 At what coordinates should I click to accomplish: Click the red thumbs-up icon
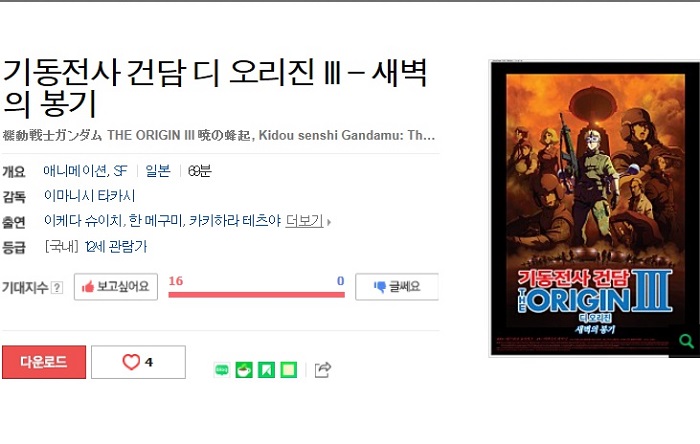point(88,286)
